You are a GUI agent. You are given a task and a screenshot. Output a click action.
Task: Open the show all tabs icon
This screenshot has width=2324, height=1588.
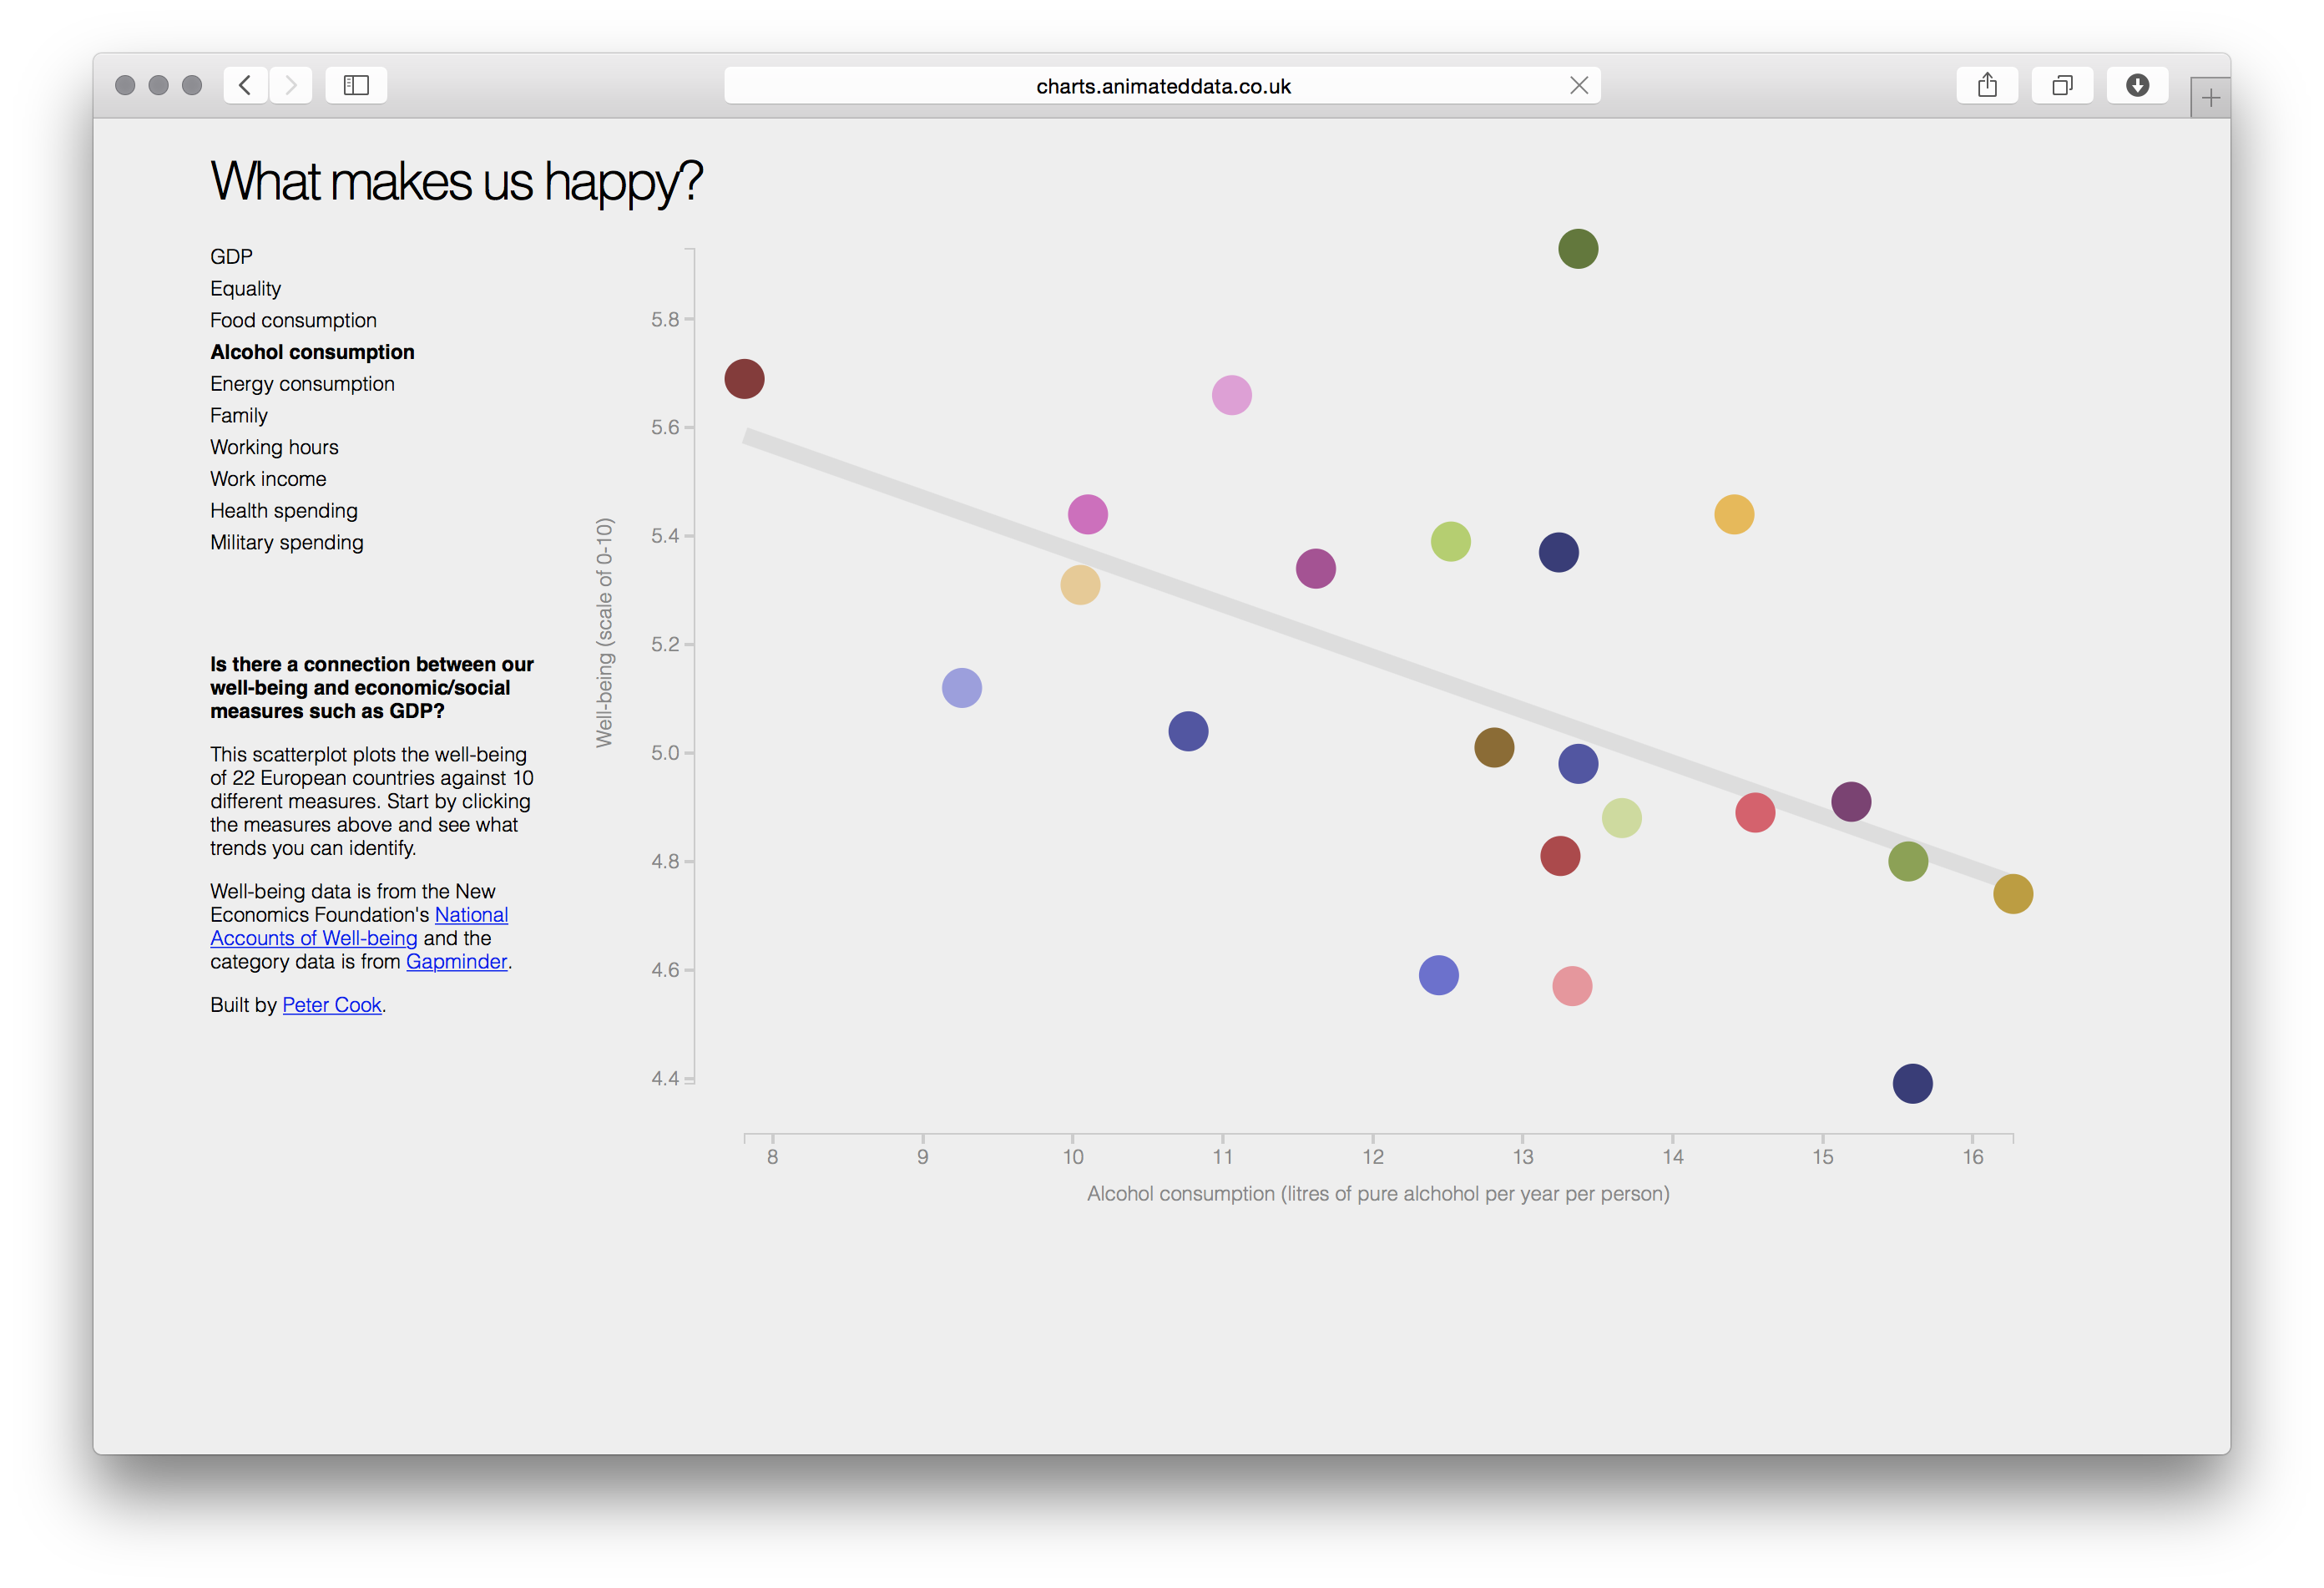tap(2062, 85)
